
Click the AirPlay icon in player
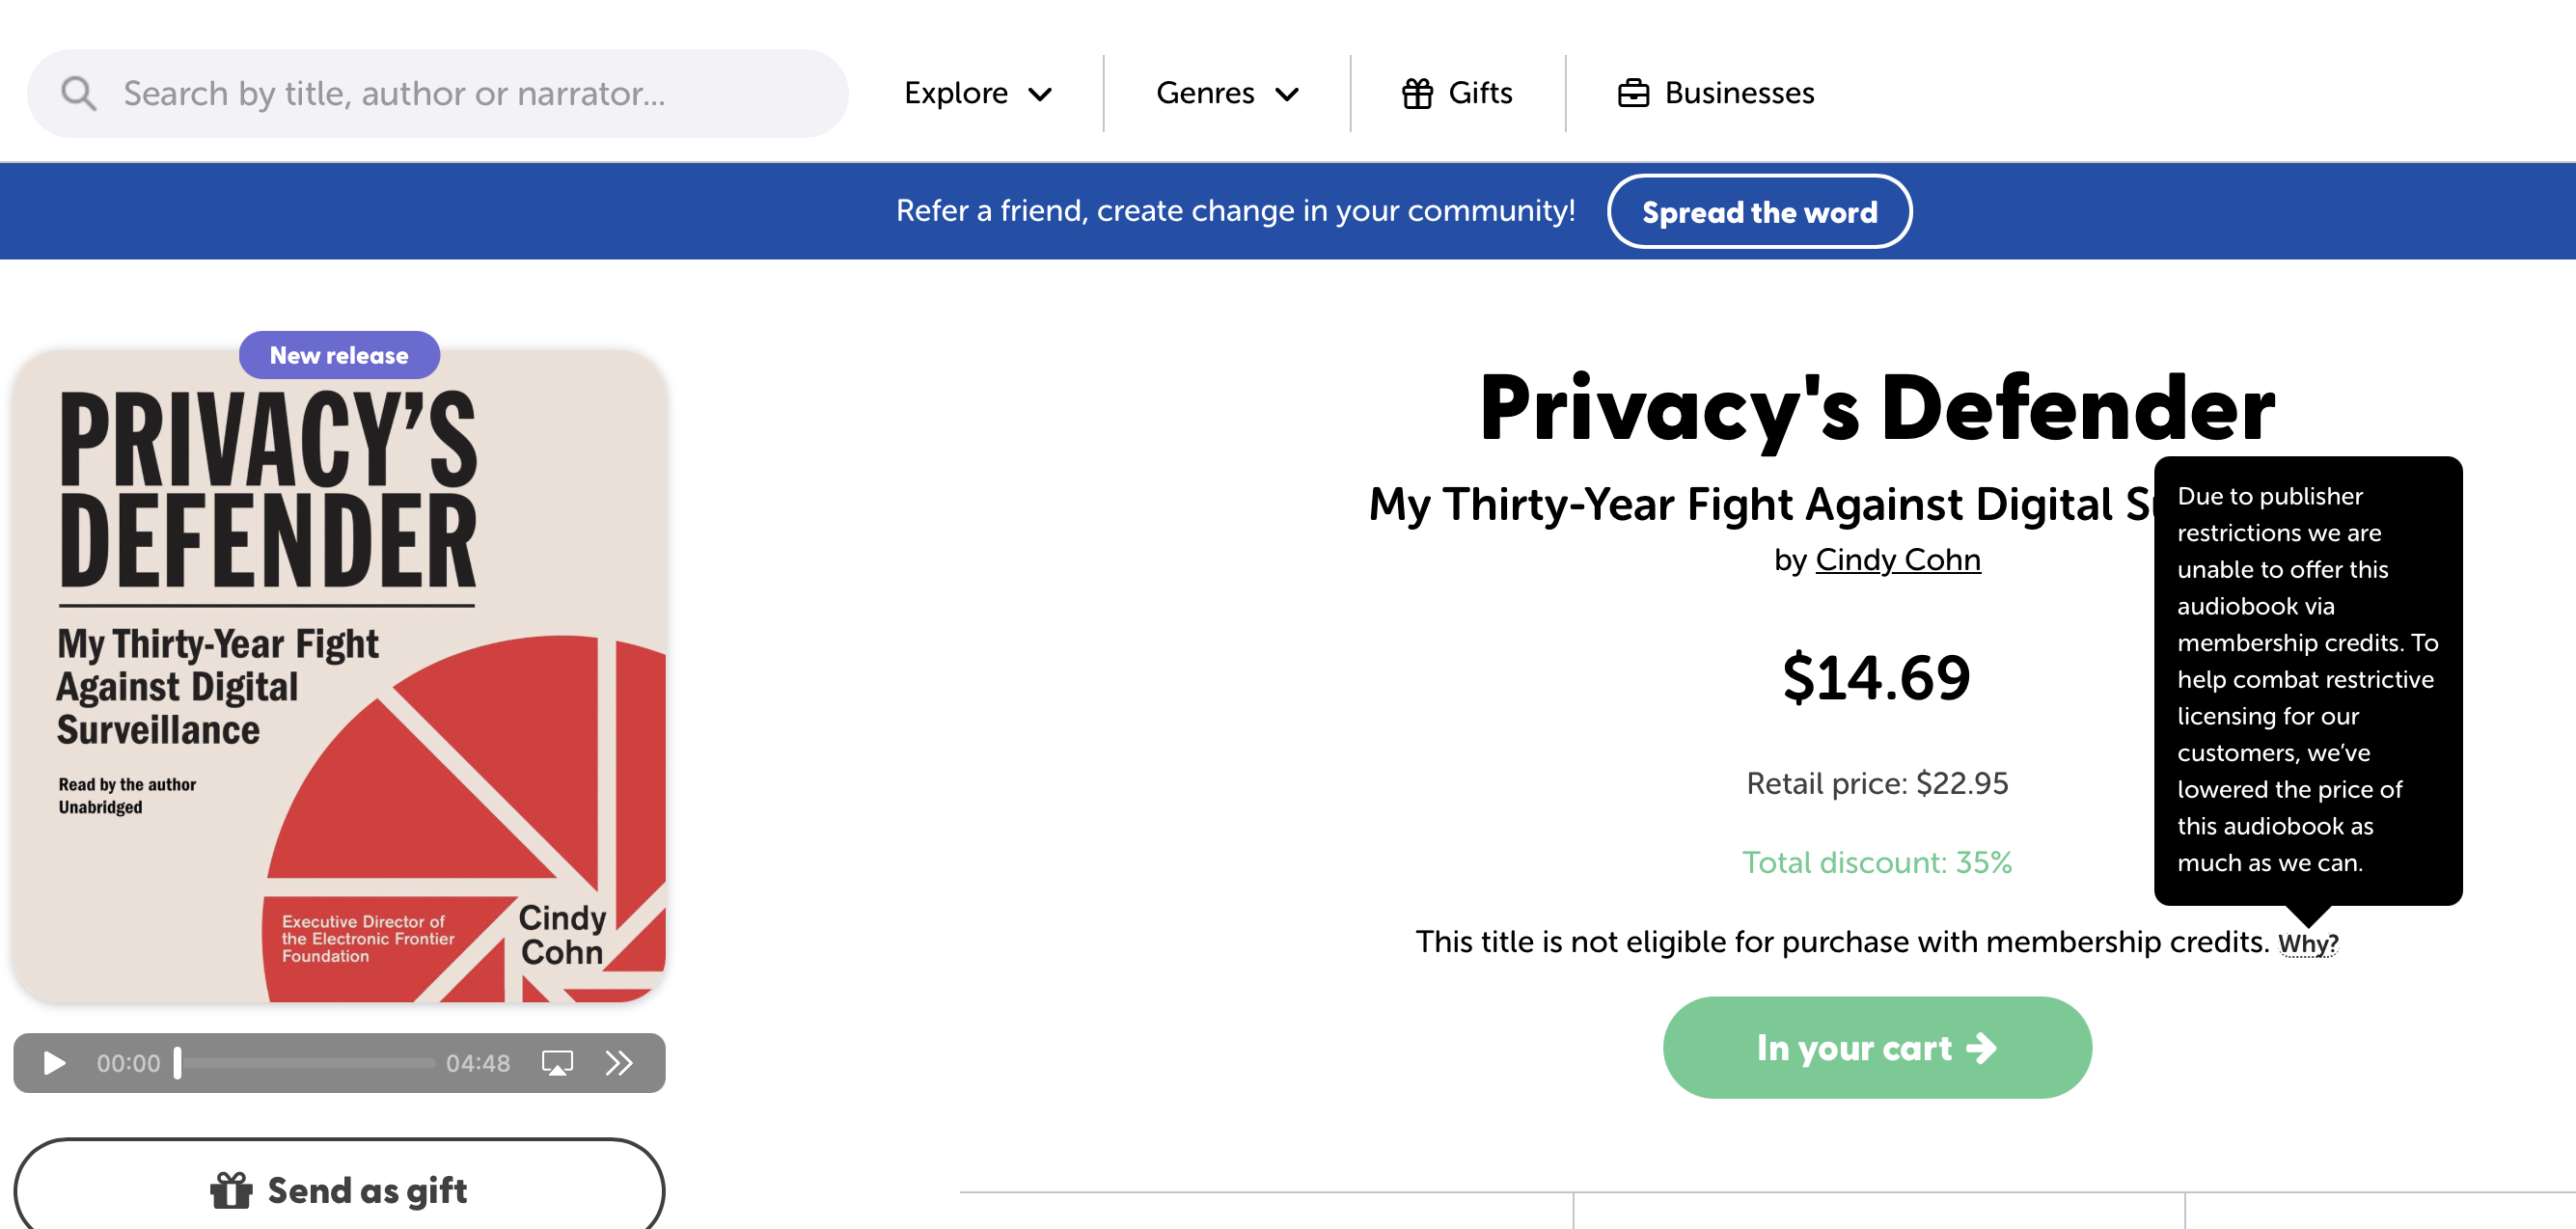pos(557,1062)
